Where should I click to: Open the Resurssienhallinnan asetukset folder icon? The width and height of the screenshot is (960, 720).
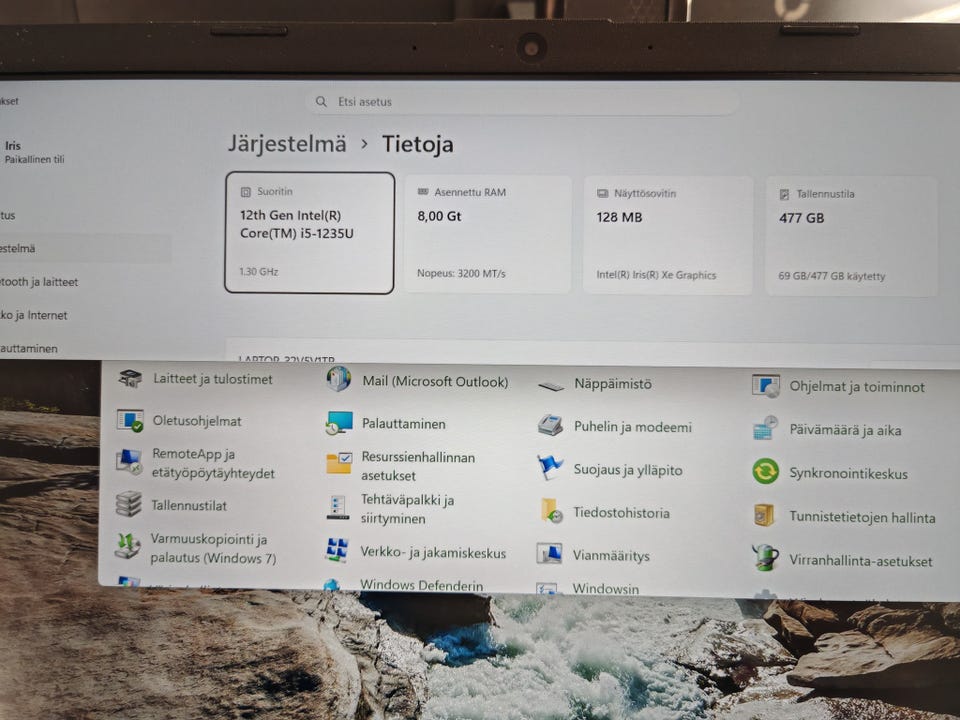[339, 463]
